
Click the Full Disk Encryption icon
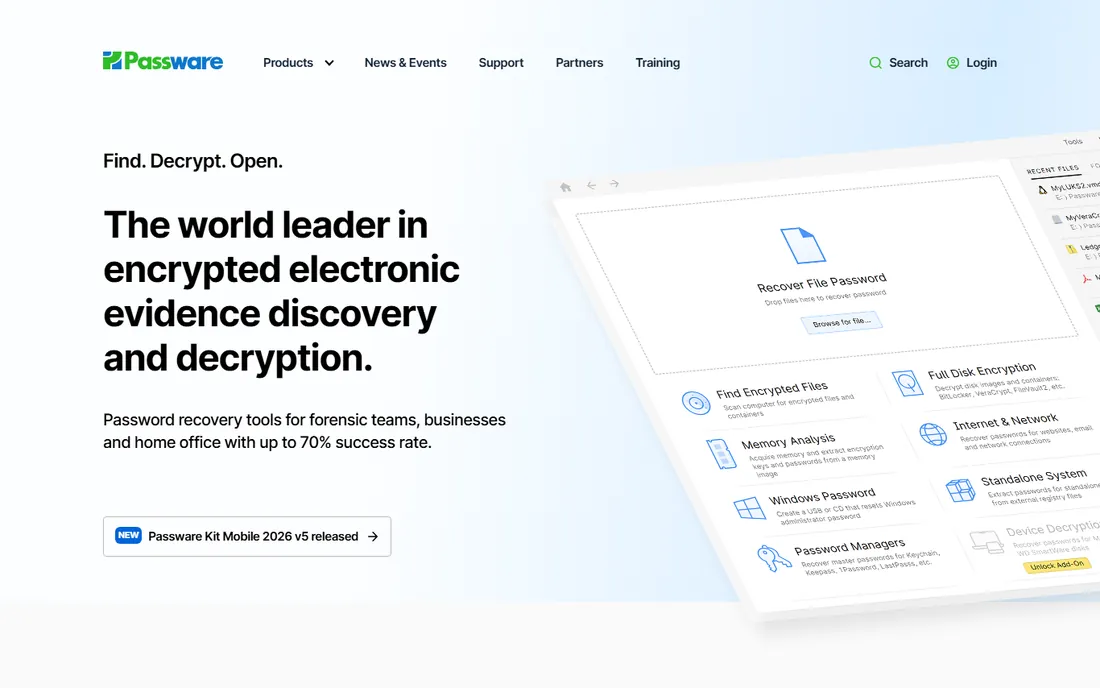point(907,384)
